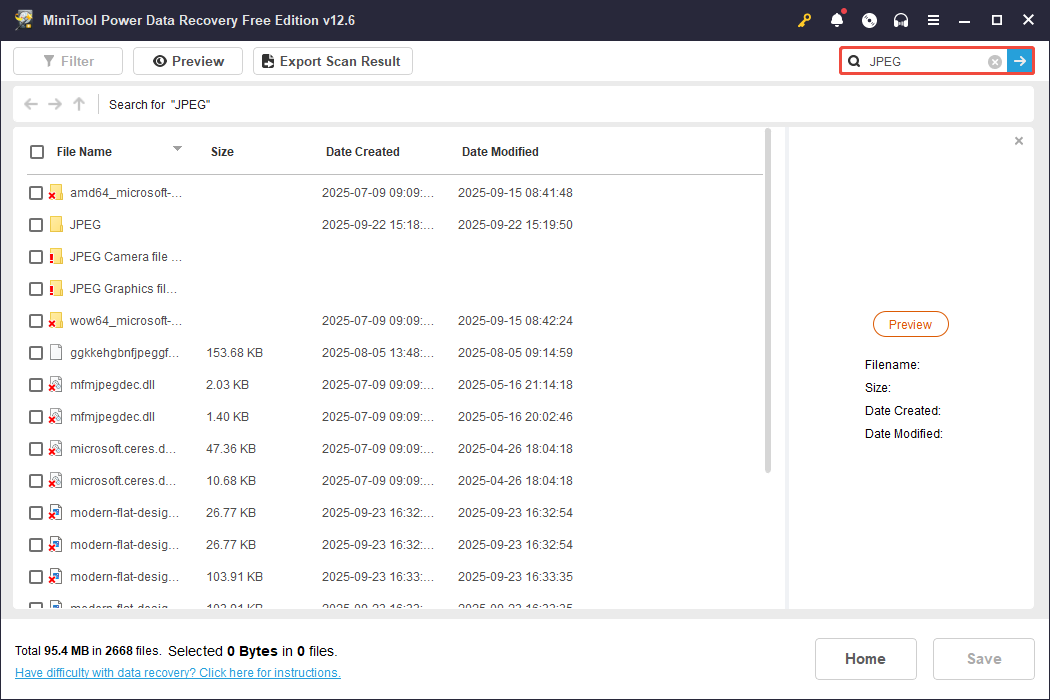This screenshot has width=1050, height=700.
Task: Open the data recovery instructions link
Action: [x=178, y=672]
